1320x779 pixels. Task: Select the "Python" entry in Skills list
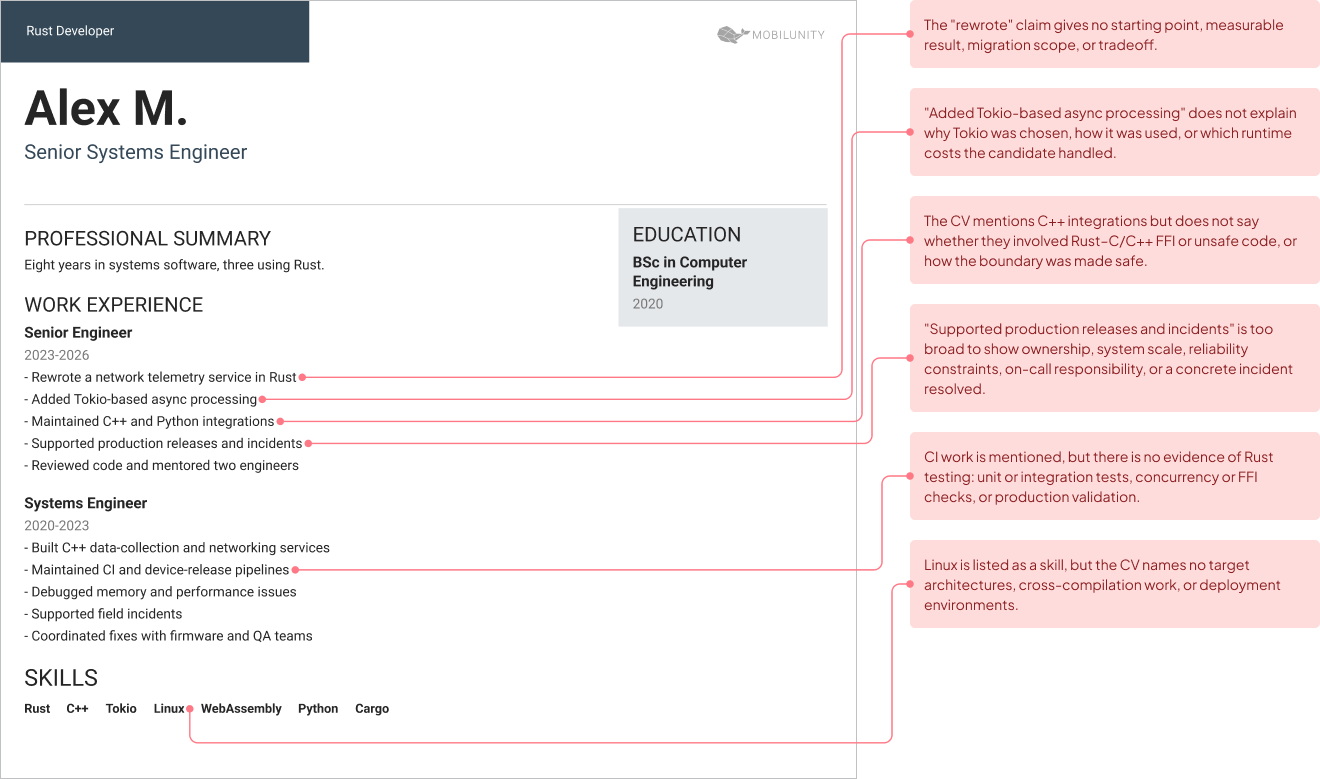coord(318,709)
